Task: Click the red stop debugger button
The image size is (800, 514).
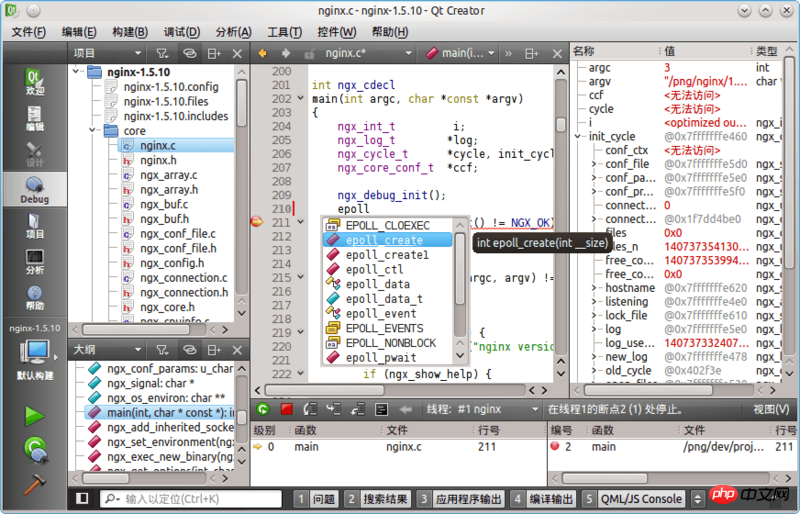Action: [287, 409]
